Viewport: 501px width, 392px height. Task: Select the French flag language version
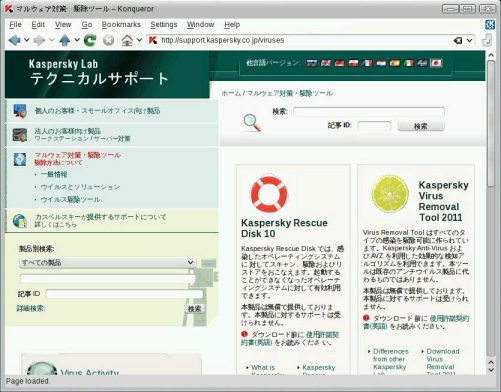click(x=367, y=63)
